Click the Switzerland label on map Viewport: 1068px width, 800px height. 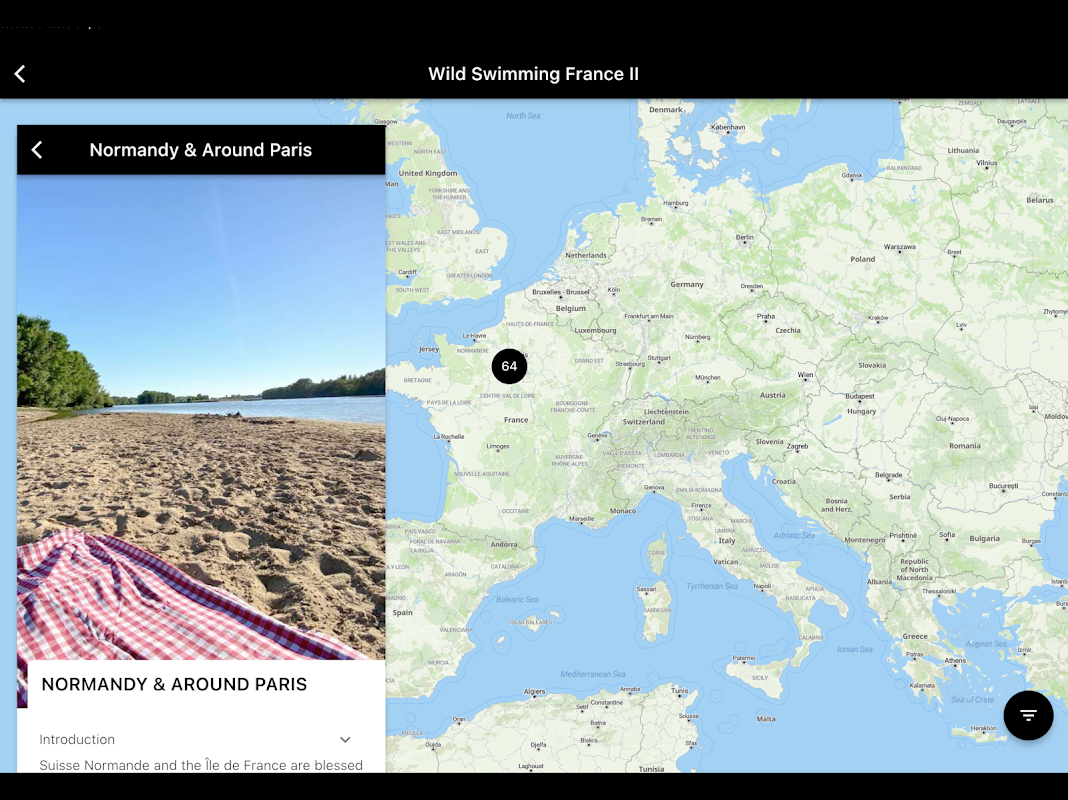point(643,421)
